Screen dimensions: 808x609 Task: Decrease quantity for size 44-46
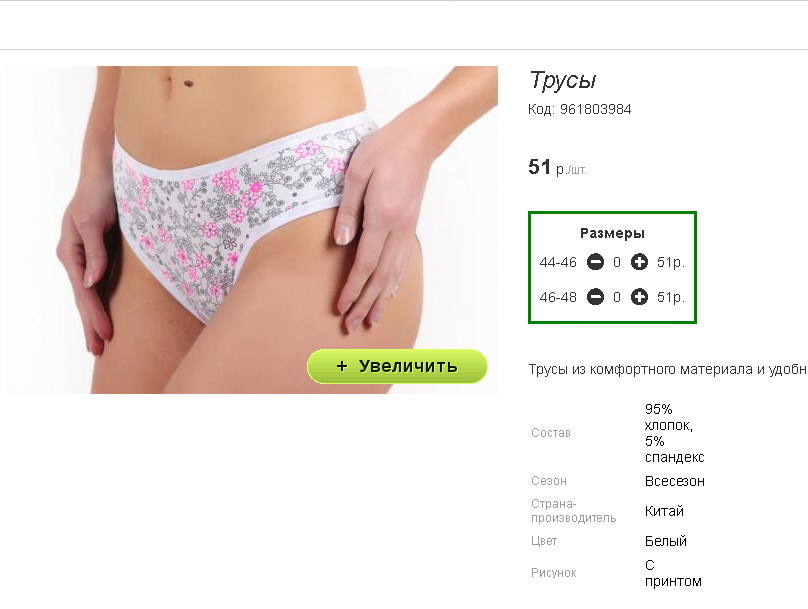click(595, 262)
